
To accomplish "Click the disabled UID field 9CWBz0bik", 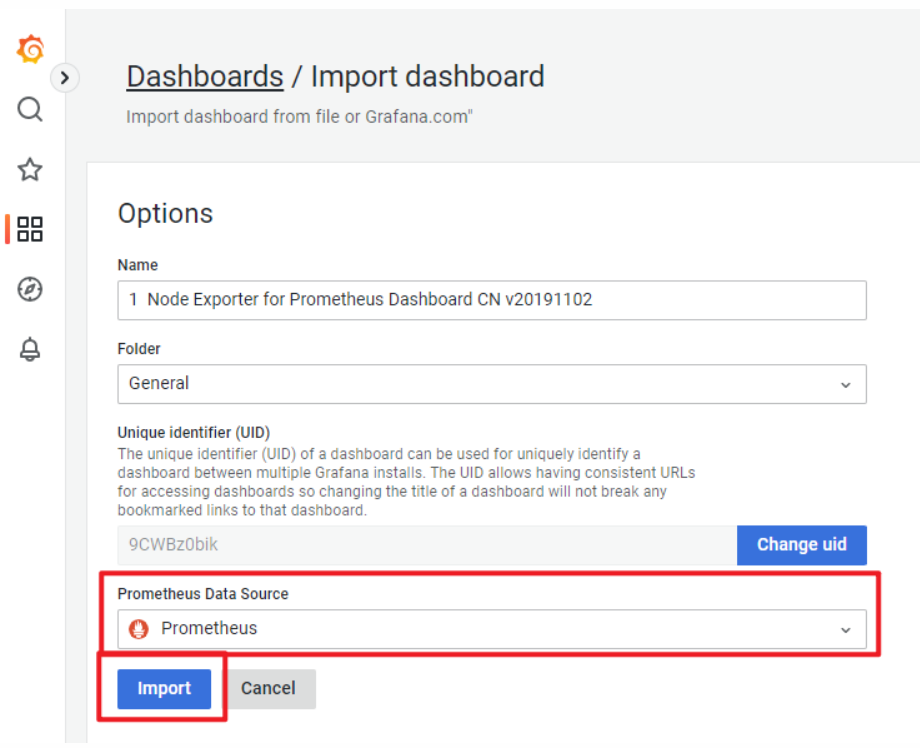I will [427, 544].
